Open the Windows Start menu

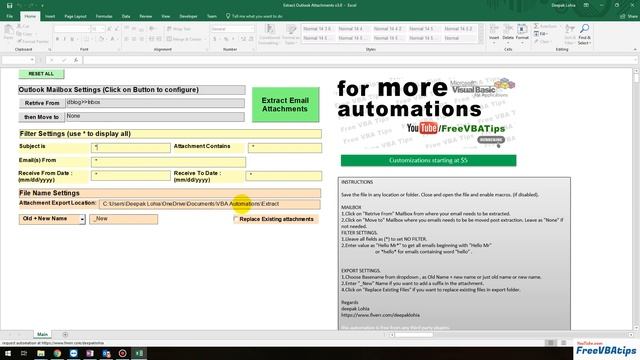click(x=7, y=353)
